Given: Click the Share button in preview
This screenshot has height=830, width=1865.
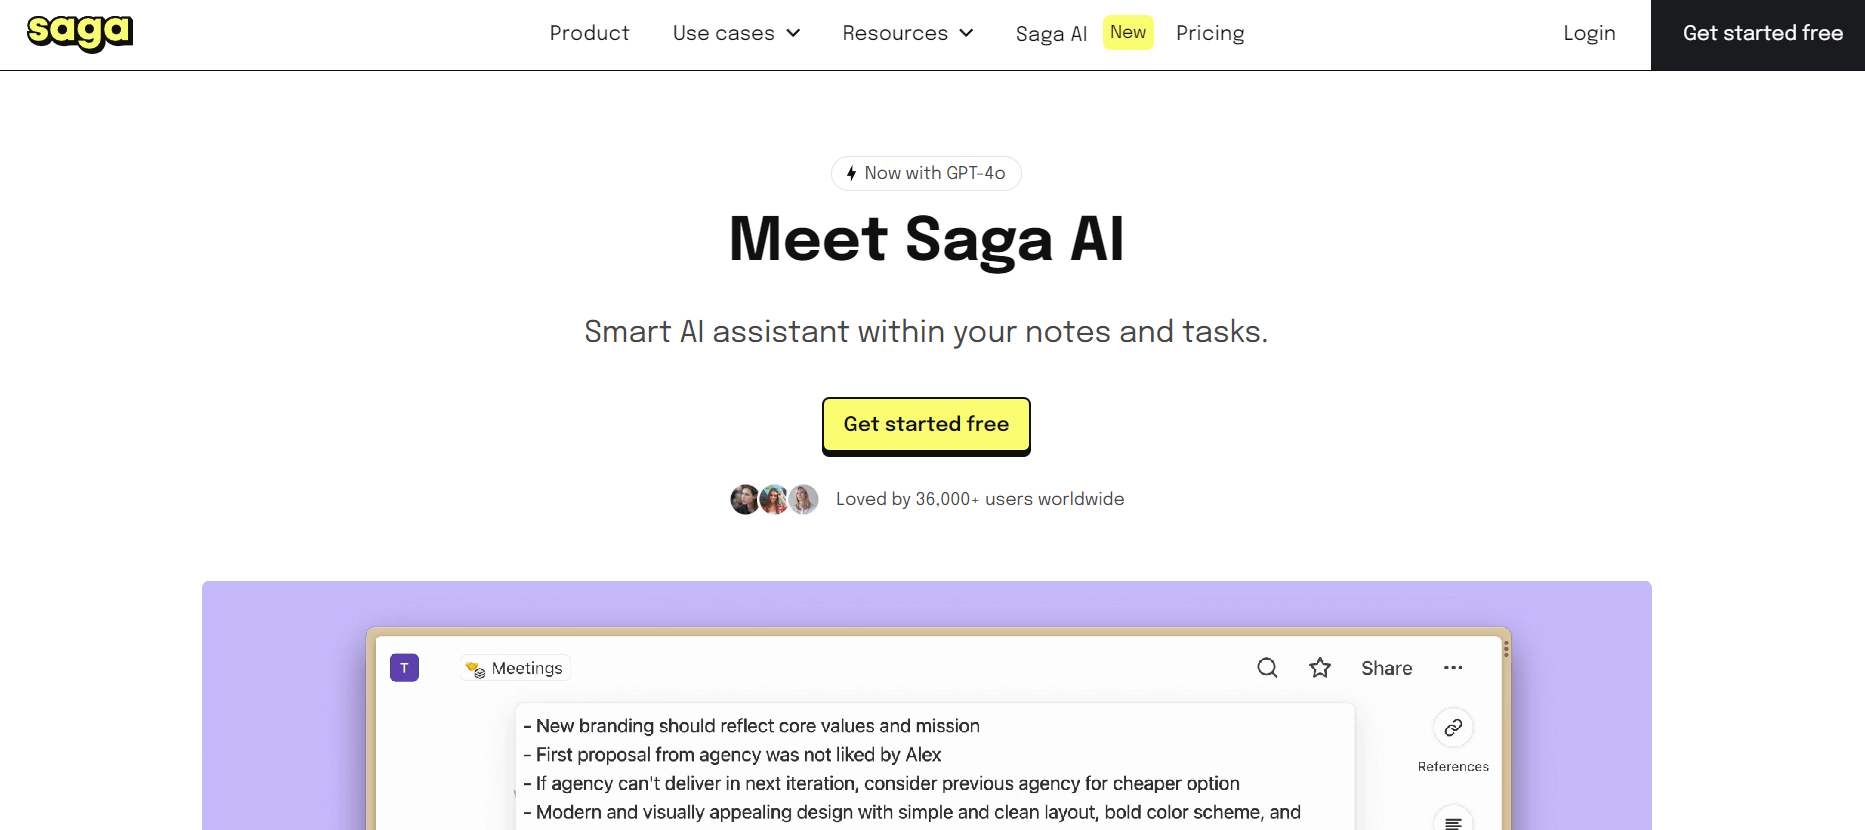Looking at the screenshot, I should tap(1386, 668).
